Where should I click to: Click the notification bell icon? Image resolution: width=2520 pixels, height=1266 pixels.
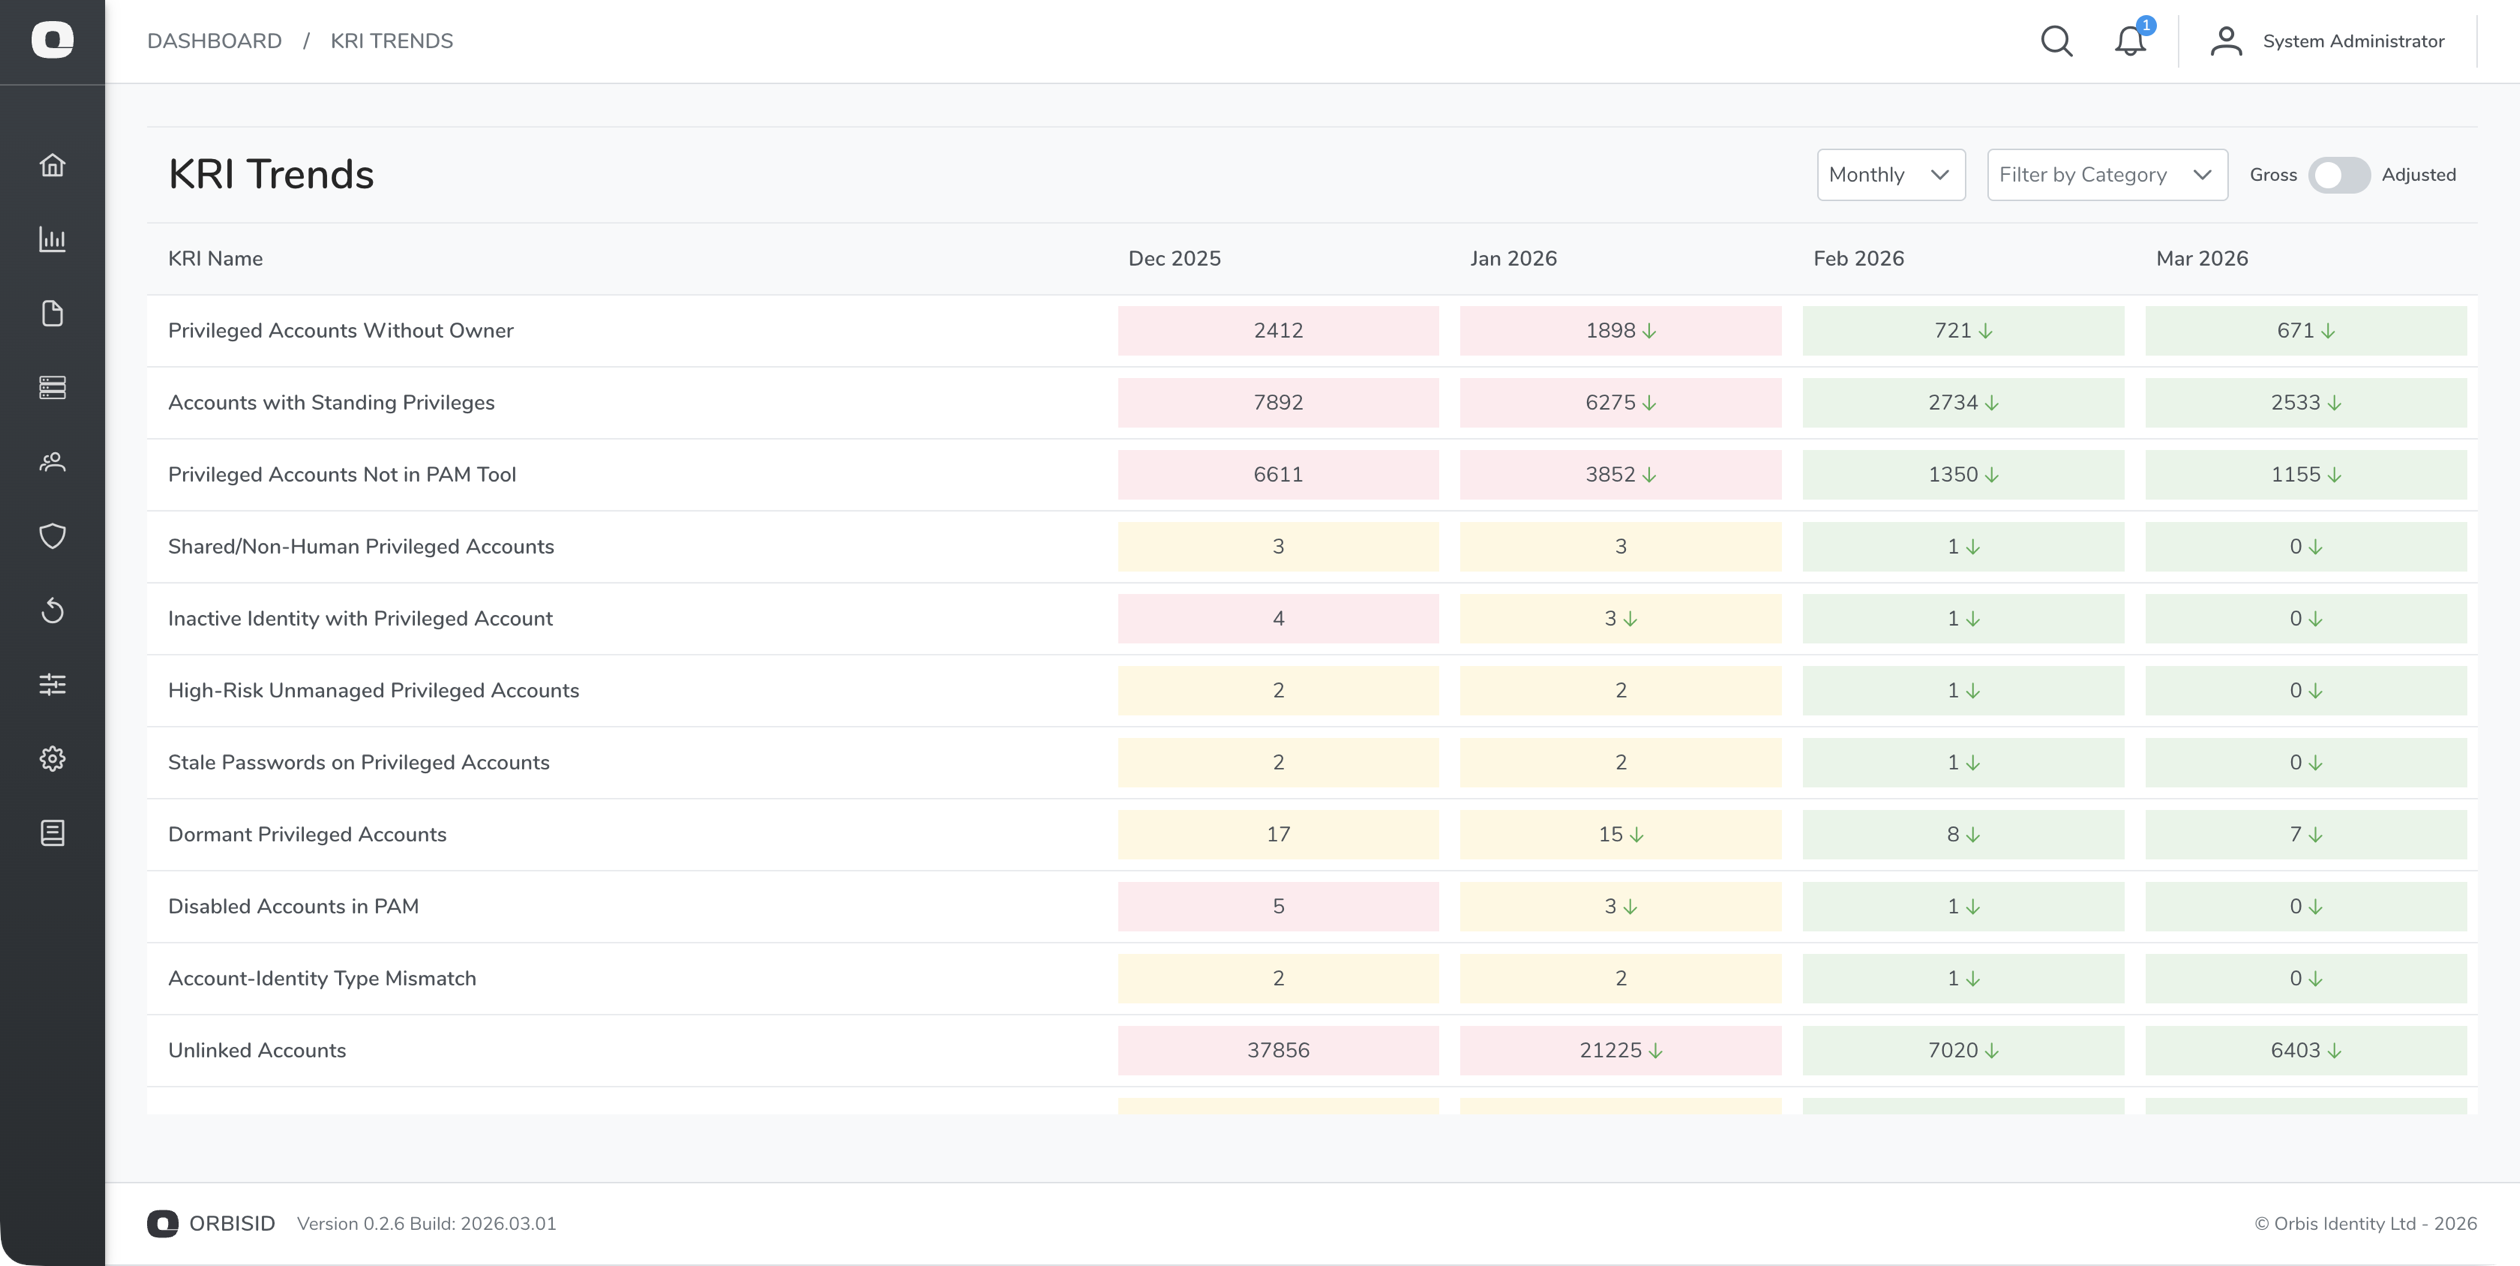point(2129,41)
